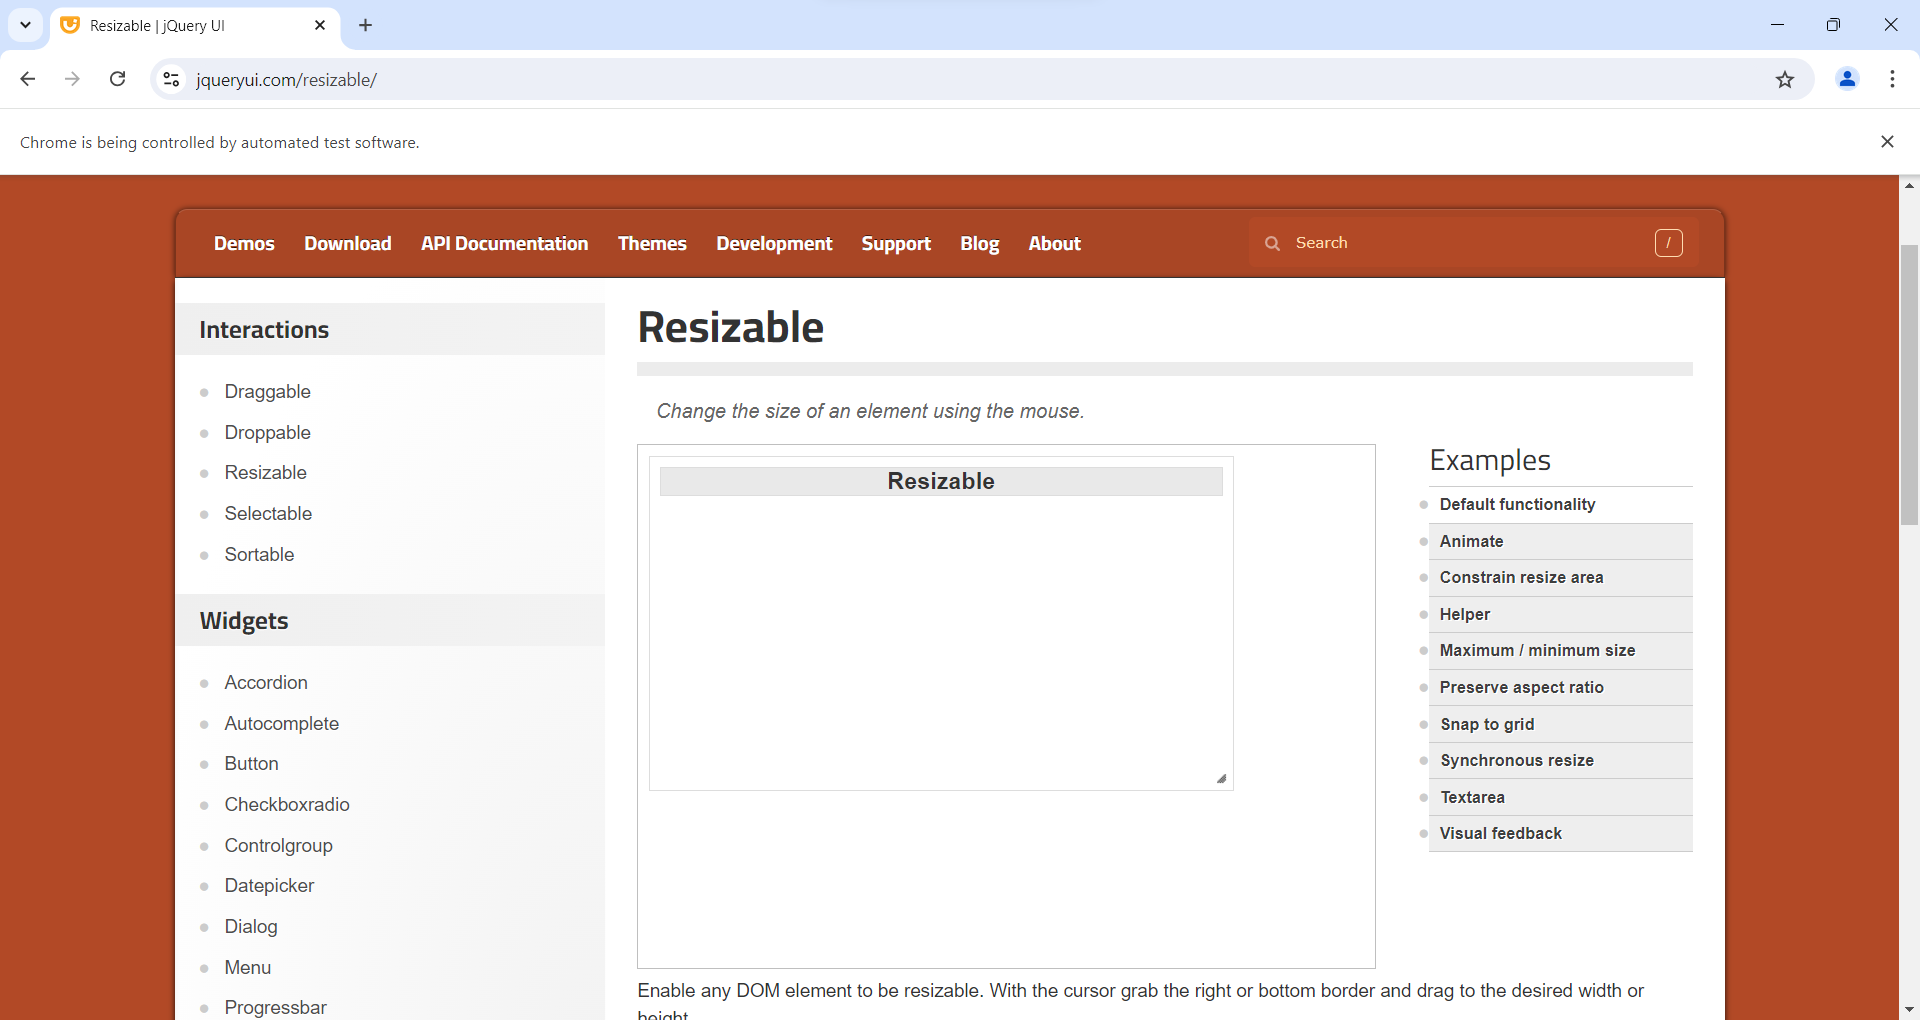Open the Themes navigation item
This screenshot has width=1920, height=1020.
click(x=652, y=244)
